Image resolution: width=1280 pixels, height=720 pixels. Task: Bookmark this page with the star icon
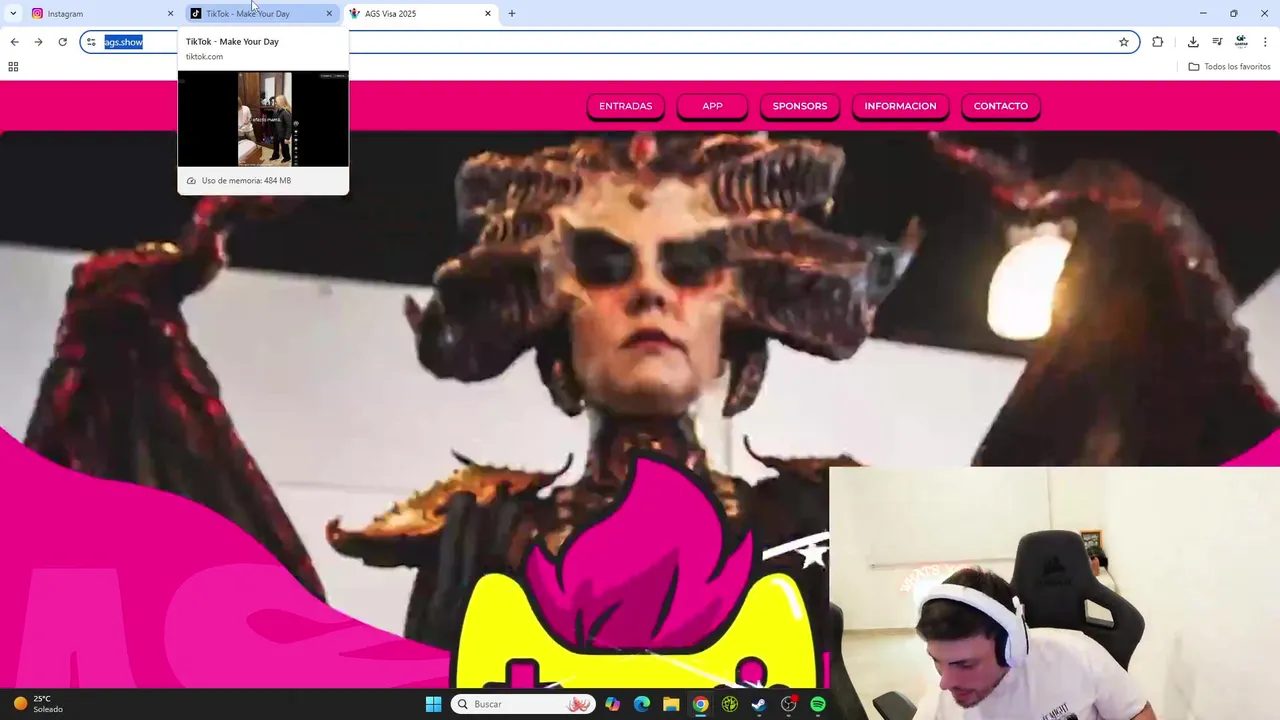click(x=1124, y=42)
